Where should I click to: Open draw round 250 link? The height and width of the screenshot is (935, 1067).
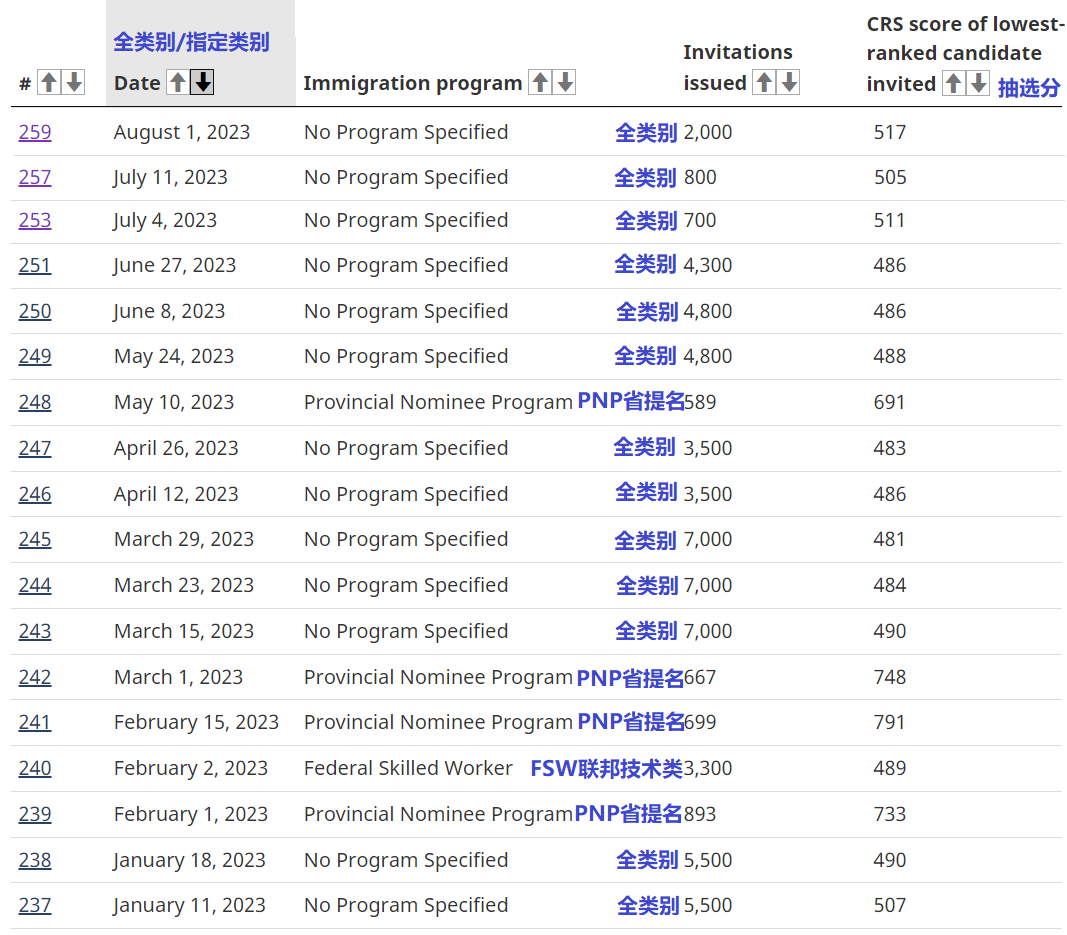click(x=35, y=311)
